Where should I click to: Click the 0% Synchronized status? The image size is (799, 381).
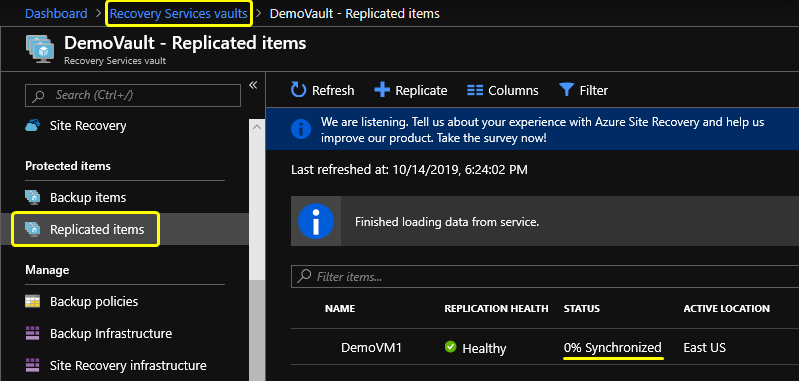(x=612, y=348)
